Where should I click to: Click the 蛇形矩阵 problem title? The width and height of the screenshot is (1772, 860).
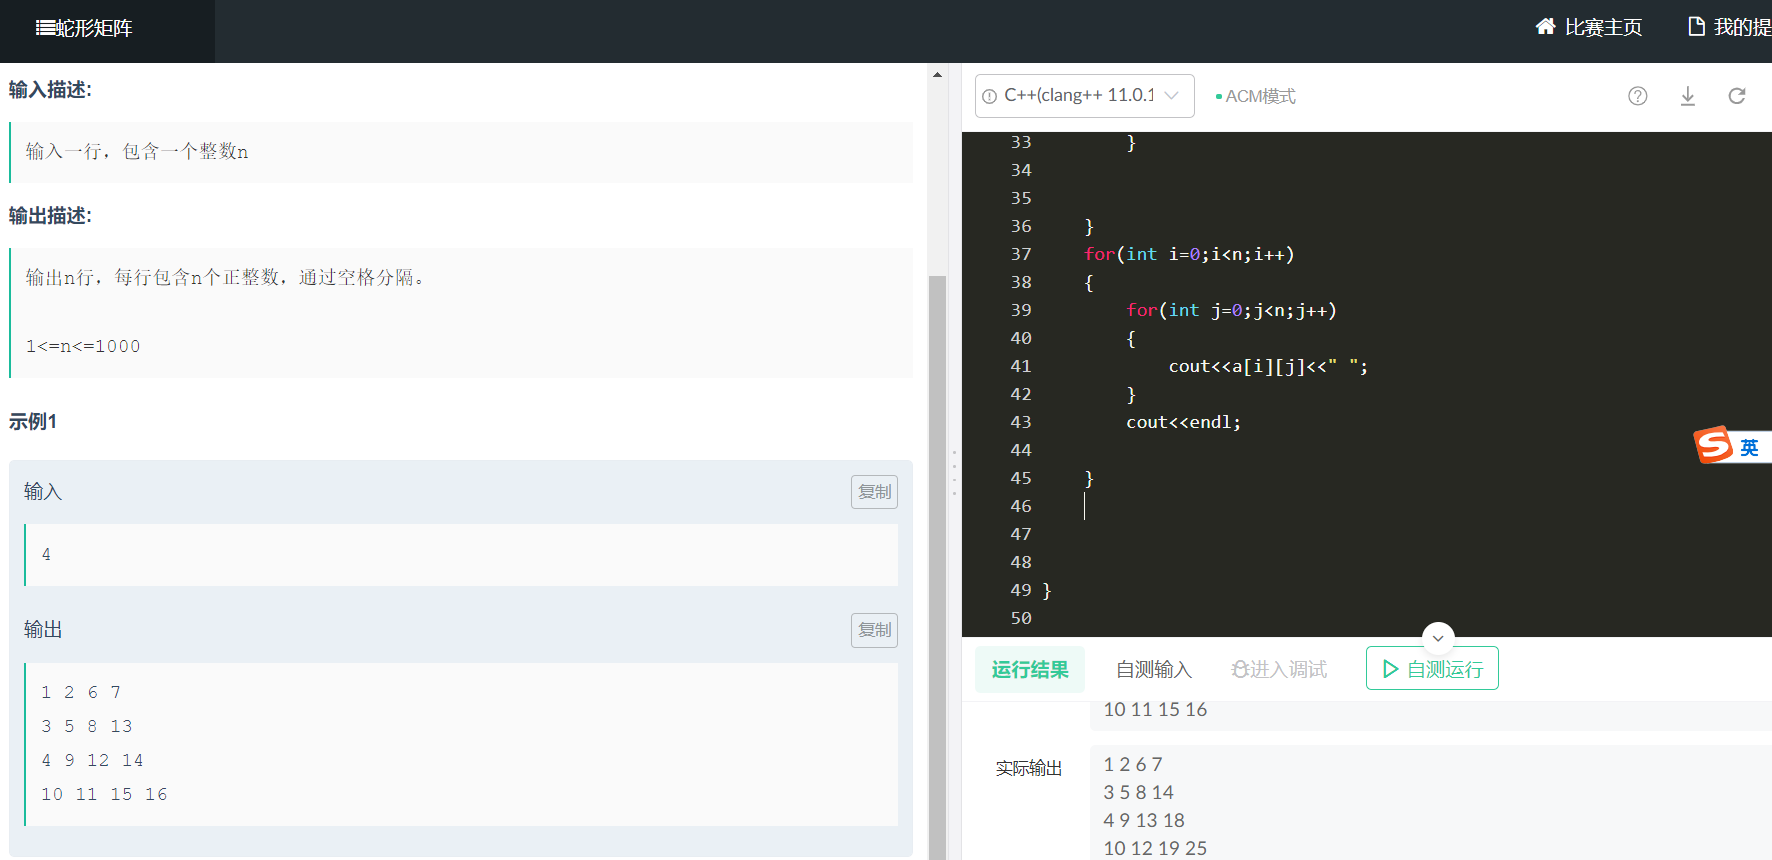click(x=94, y=28)
